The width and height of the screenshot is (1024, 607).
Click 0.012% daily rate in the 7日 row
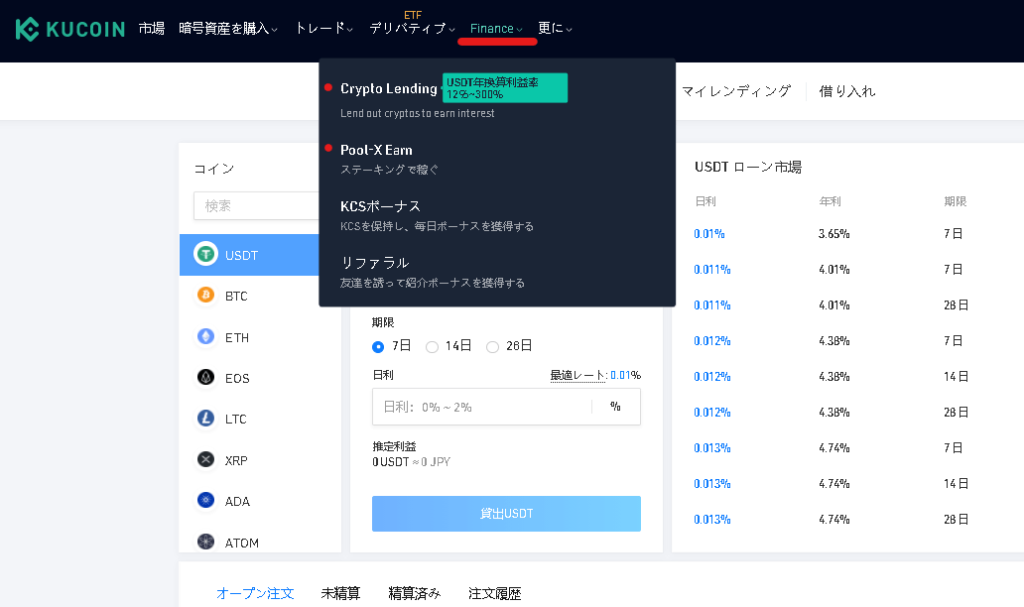[x=712, y=340]
